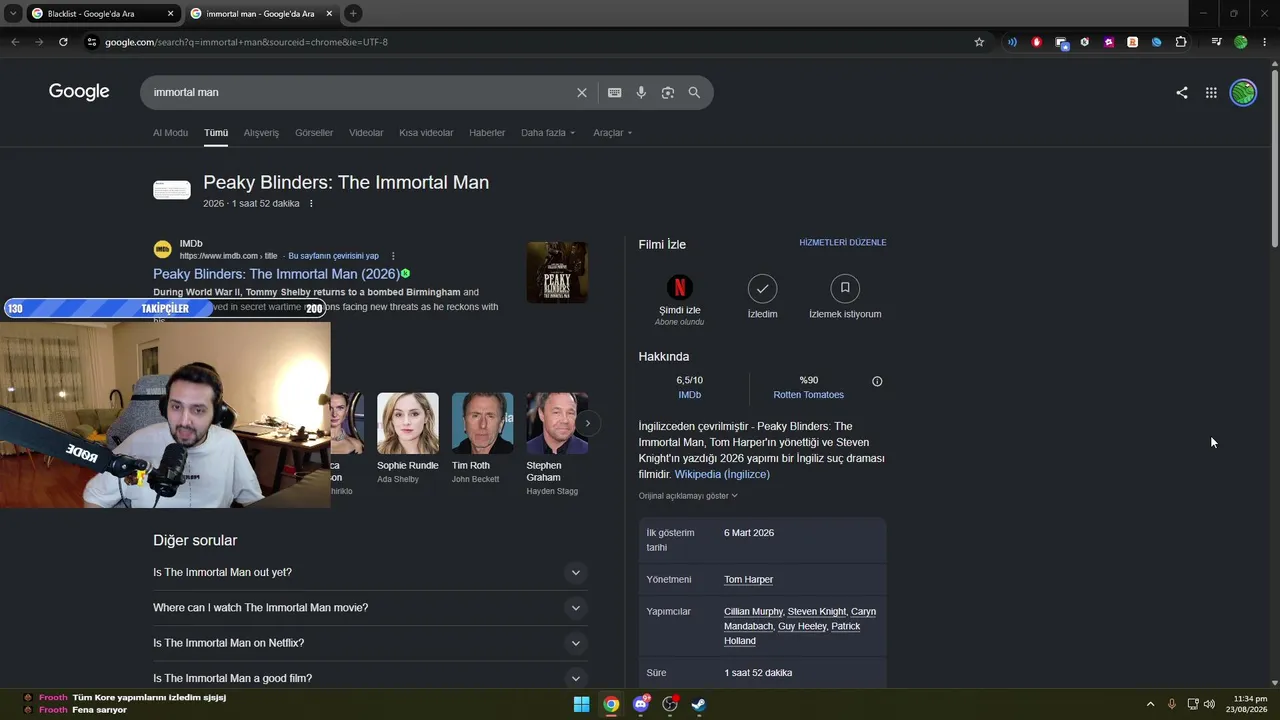Clear the search box with the X
The width and height of the screenshot is (1280, 720).
point(582,93)
